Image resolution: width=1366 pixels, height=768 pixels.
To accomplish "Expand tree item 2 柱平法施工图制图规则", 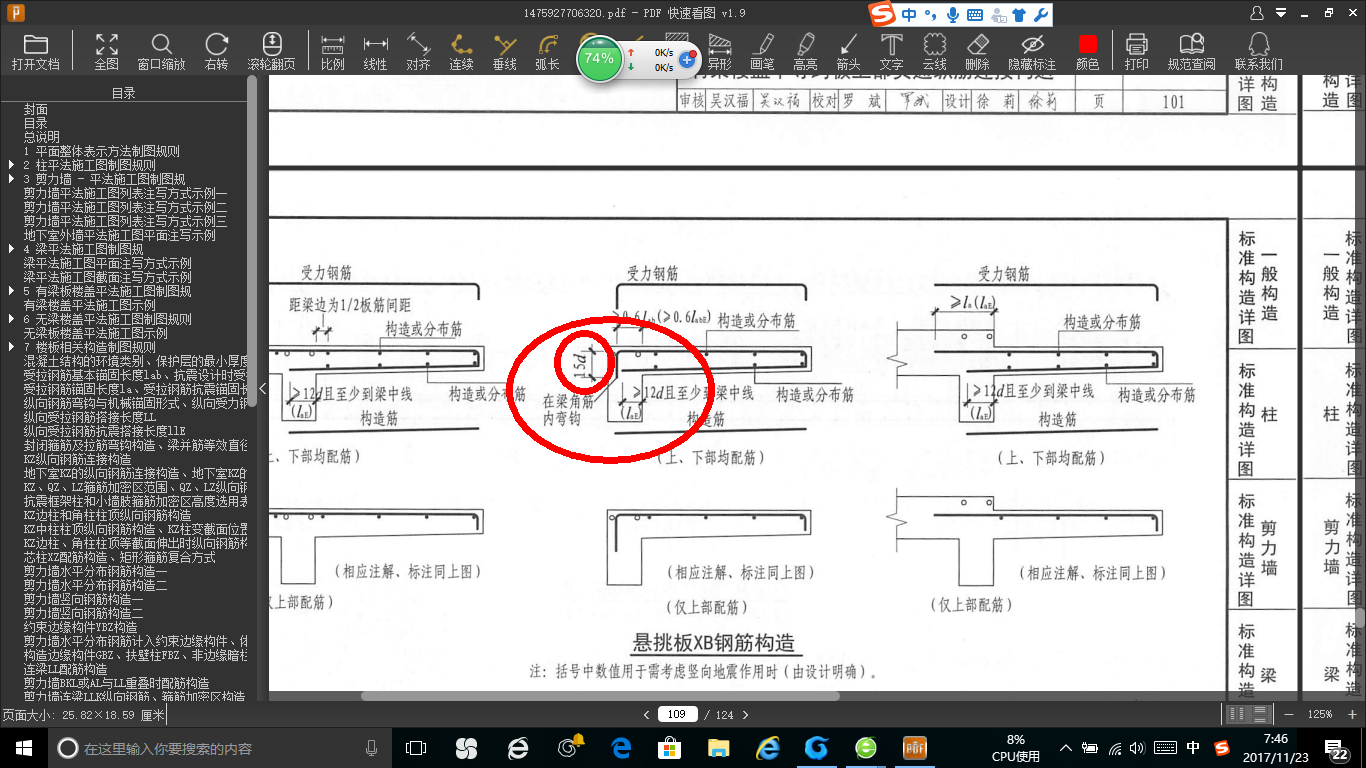I will pyautogui.click(x=11, y=165).
